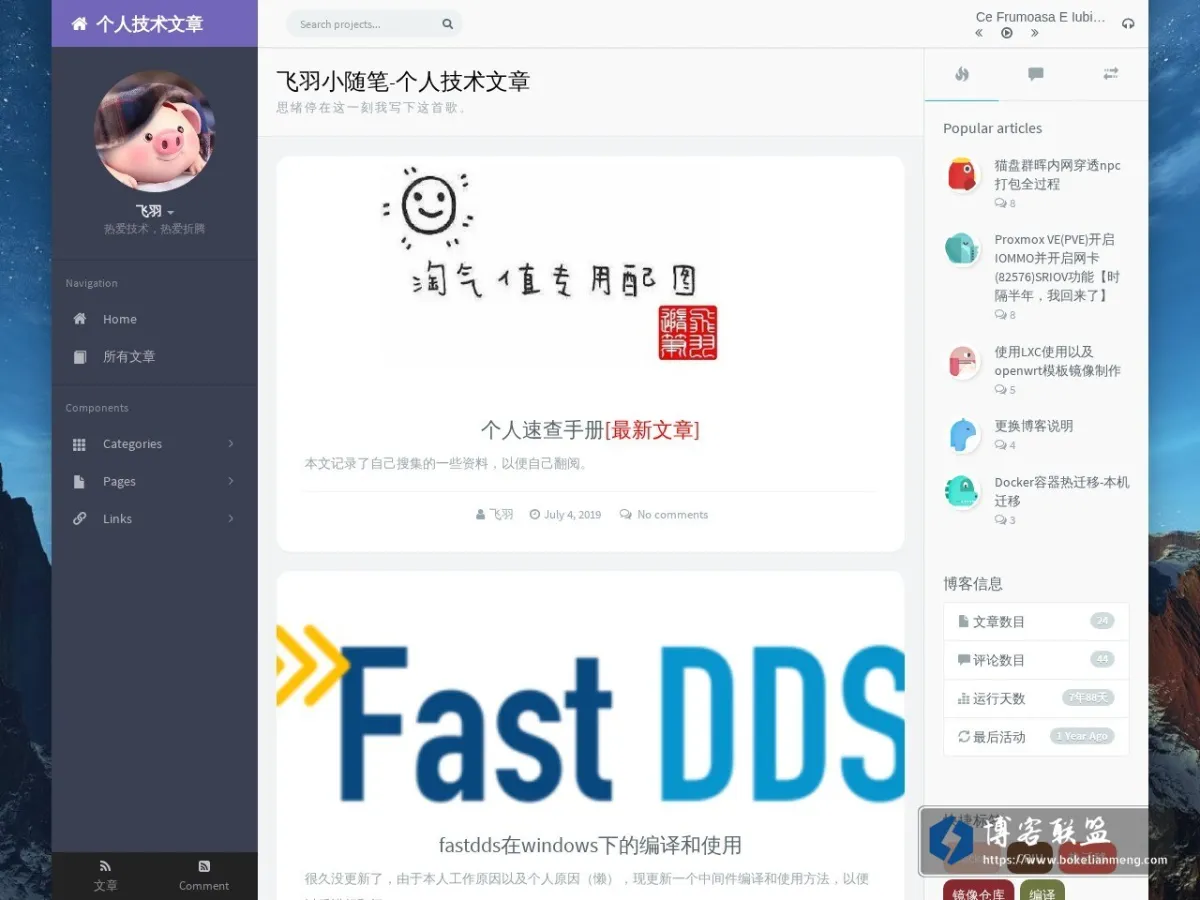This screenshot has width=1200, height=900.
Task: Expand the Categories submenu
Action: 231,443
